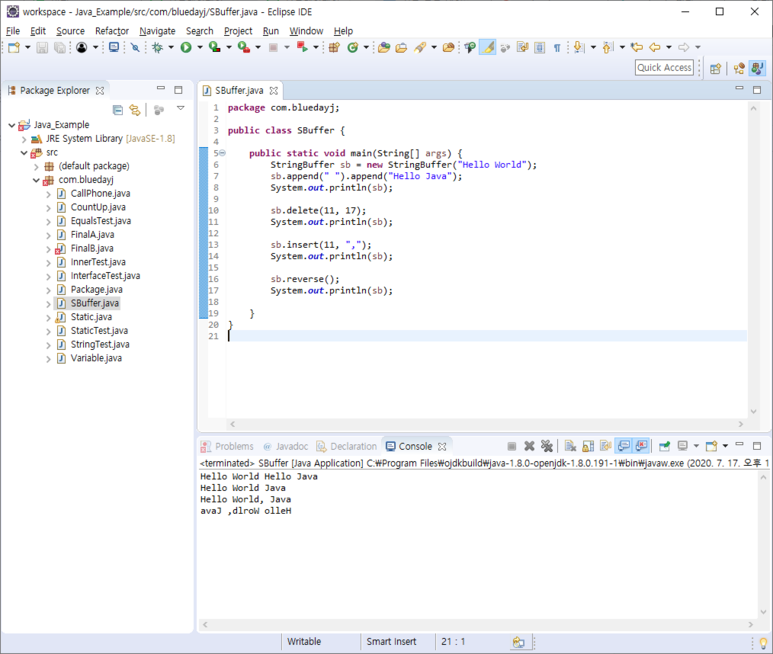Select CallPhone.java in Package Explorer
The image size is (773, 654).
coord(101,194)
